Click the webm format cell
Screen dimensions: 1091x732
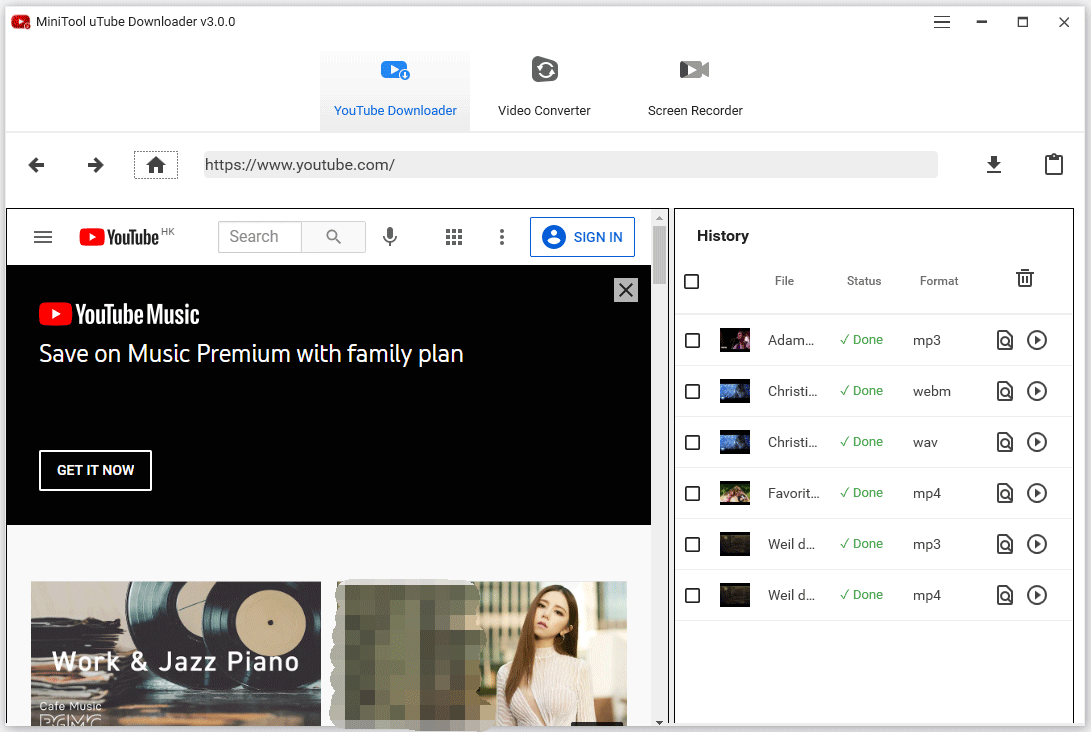point(932,391)
